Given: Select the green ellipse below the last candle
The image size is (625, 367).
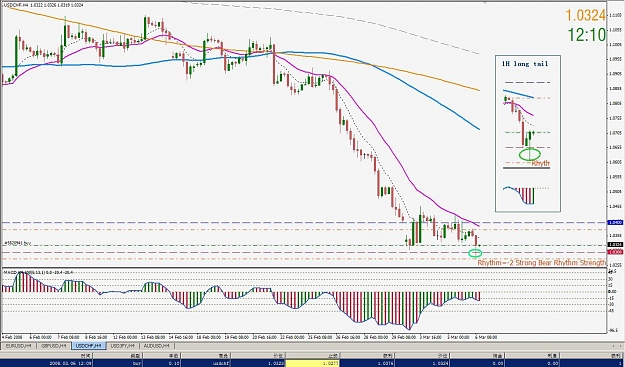Looking at the screenshot, I should pyautogui.click(x=475, y=253).
